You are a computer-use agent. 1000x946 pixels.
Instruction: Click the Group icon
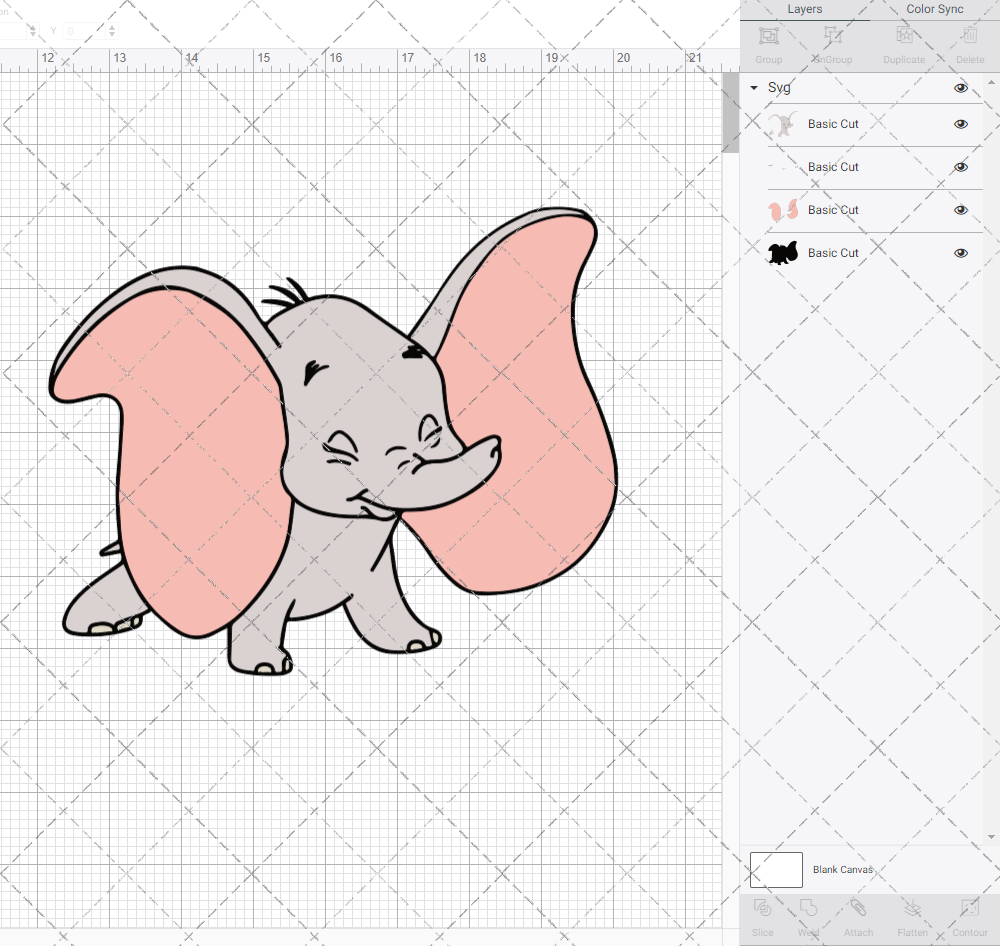coord(768,36)
